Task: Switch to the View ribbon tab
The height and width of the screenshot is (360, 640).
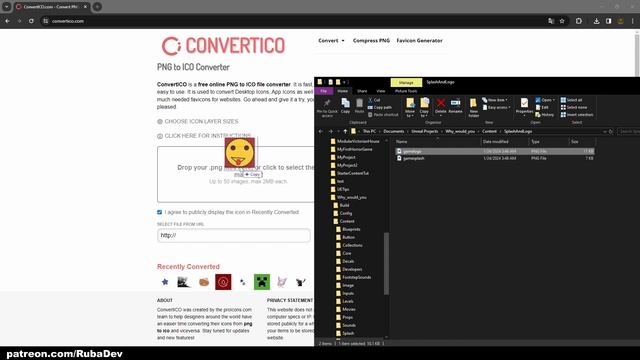Action: 381,91
